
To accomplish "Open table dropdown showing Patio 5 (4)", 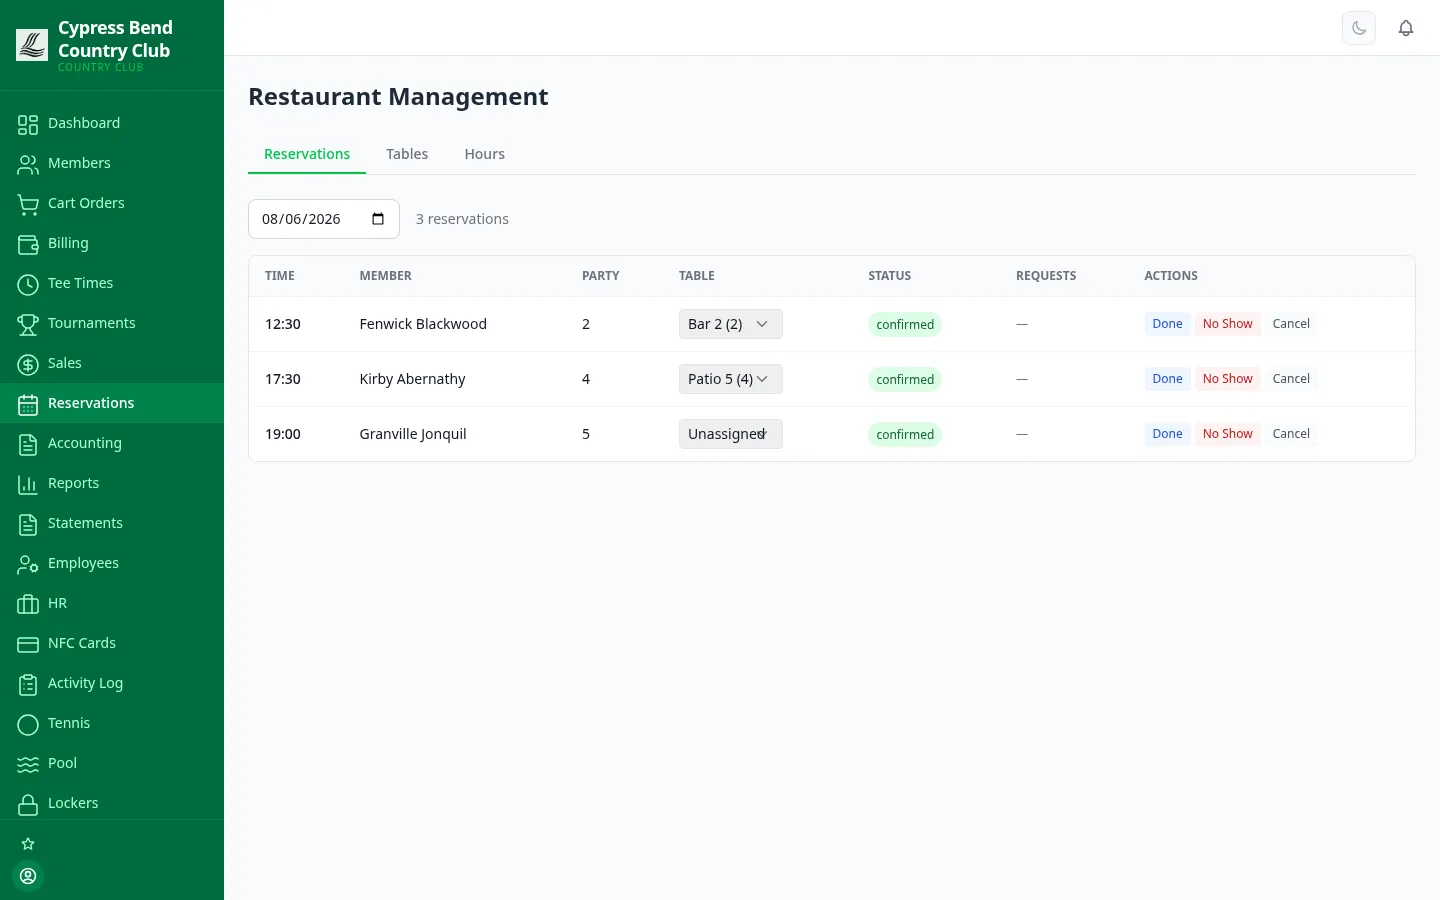I will 731,379.
